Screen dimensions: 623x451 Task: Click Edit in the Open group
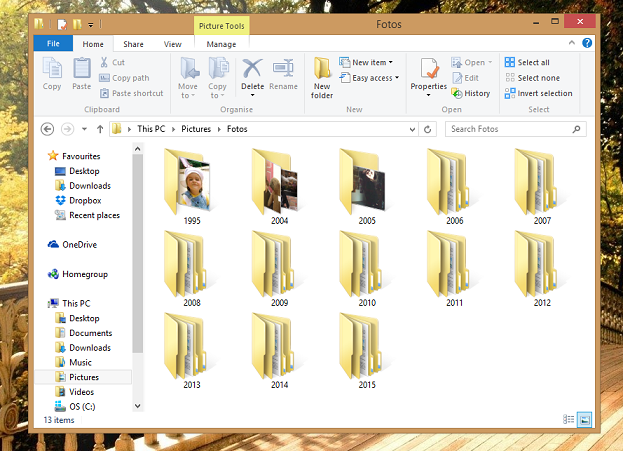pos(465,78)
